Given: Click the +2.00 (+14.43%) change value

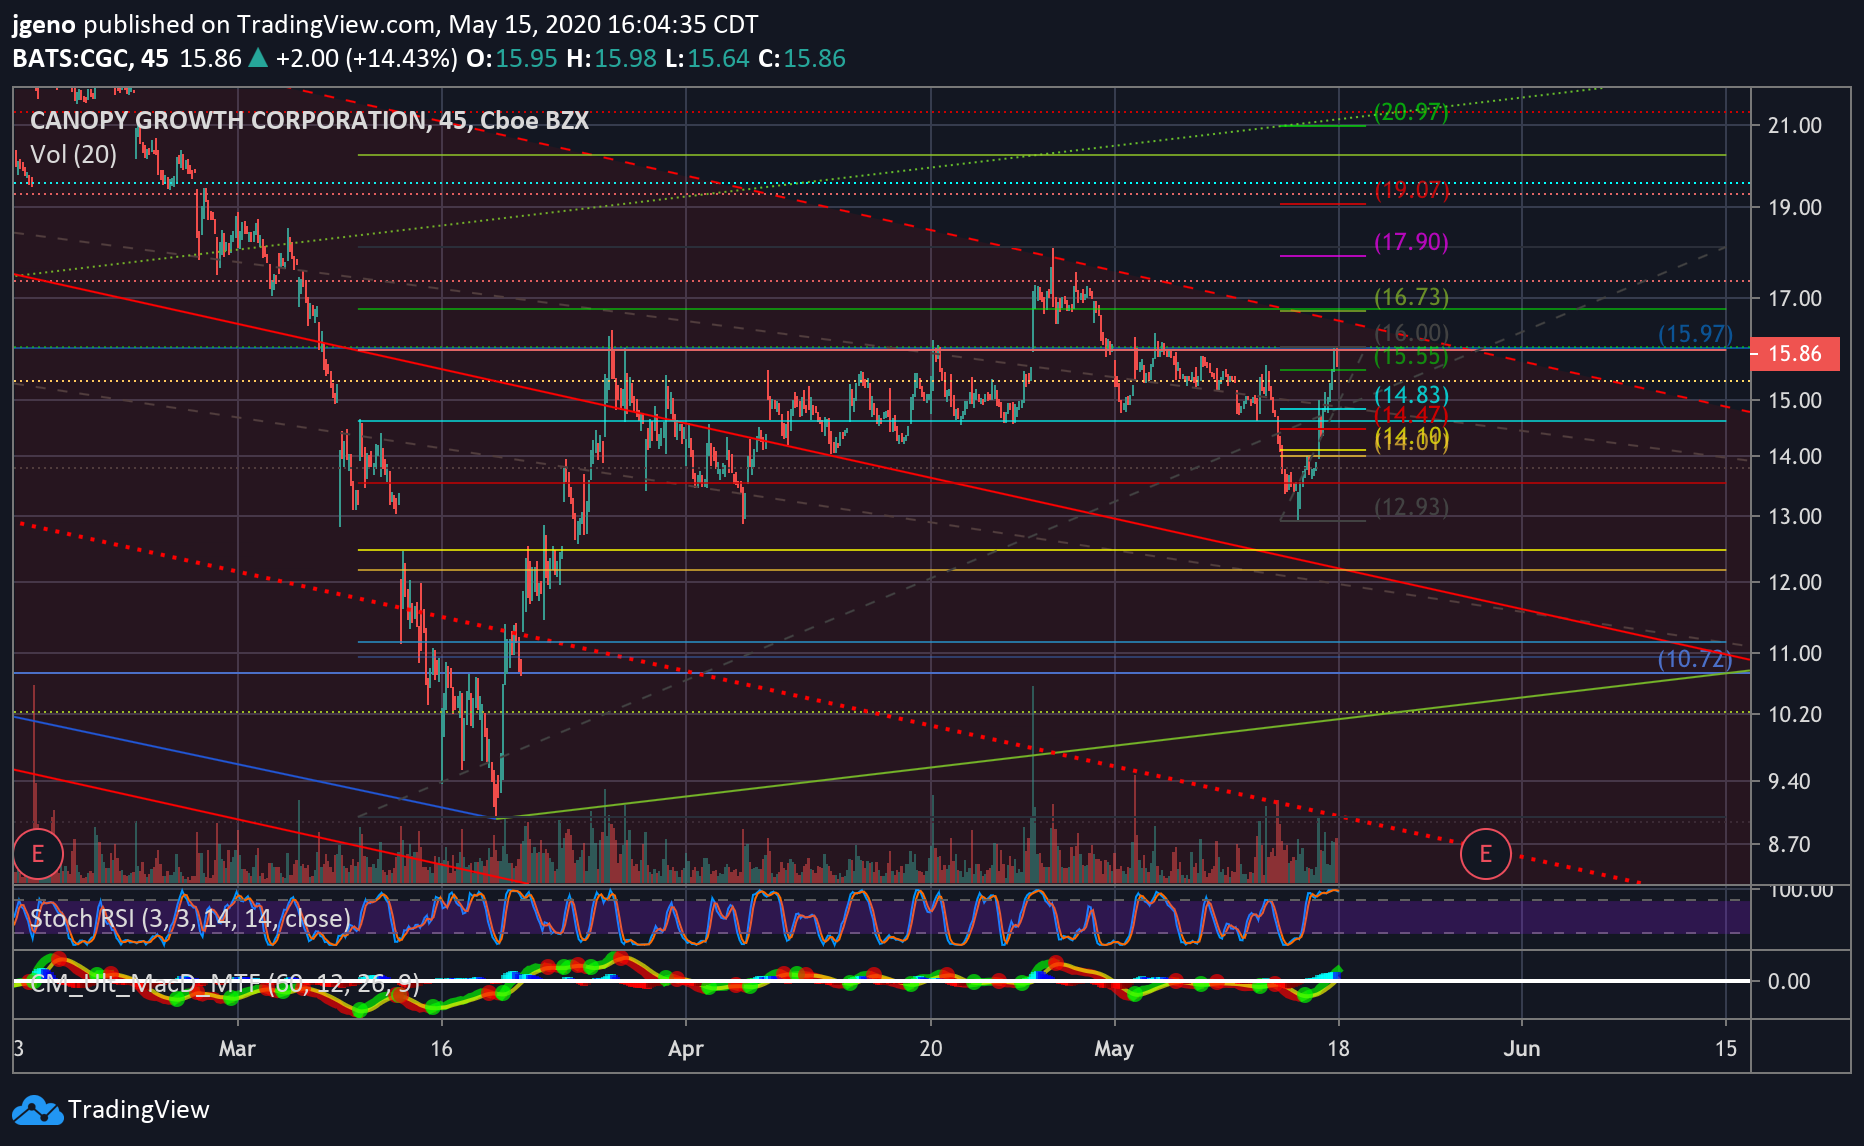Looking at the screenshot, I should point(366,58).
